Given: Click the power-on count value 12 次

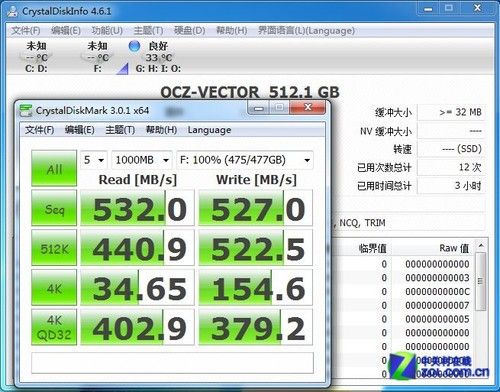Looking at the screenshot, I should pyautogui.click(x=451, y=167).
